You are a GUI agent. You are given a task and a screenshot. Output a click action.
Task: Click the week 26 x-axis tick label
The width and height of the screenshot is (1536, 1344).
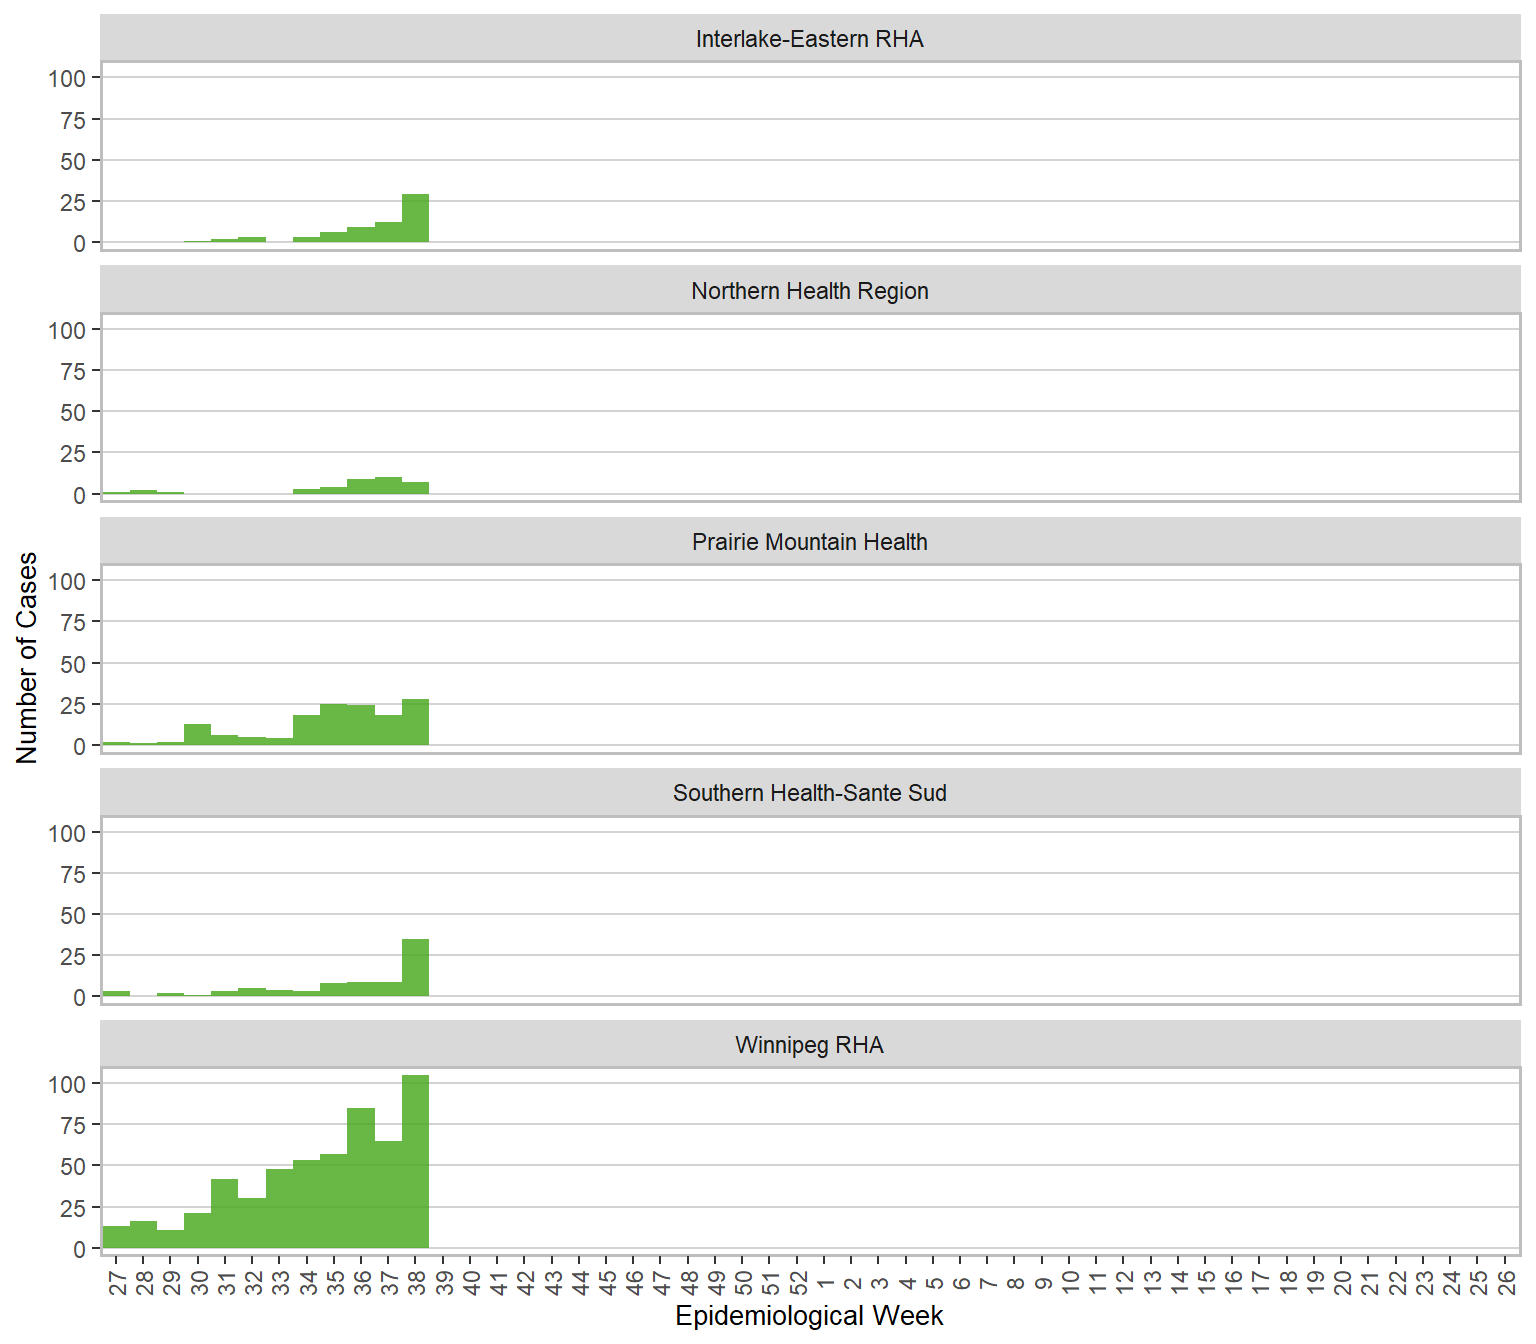click(1506, 1282)
